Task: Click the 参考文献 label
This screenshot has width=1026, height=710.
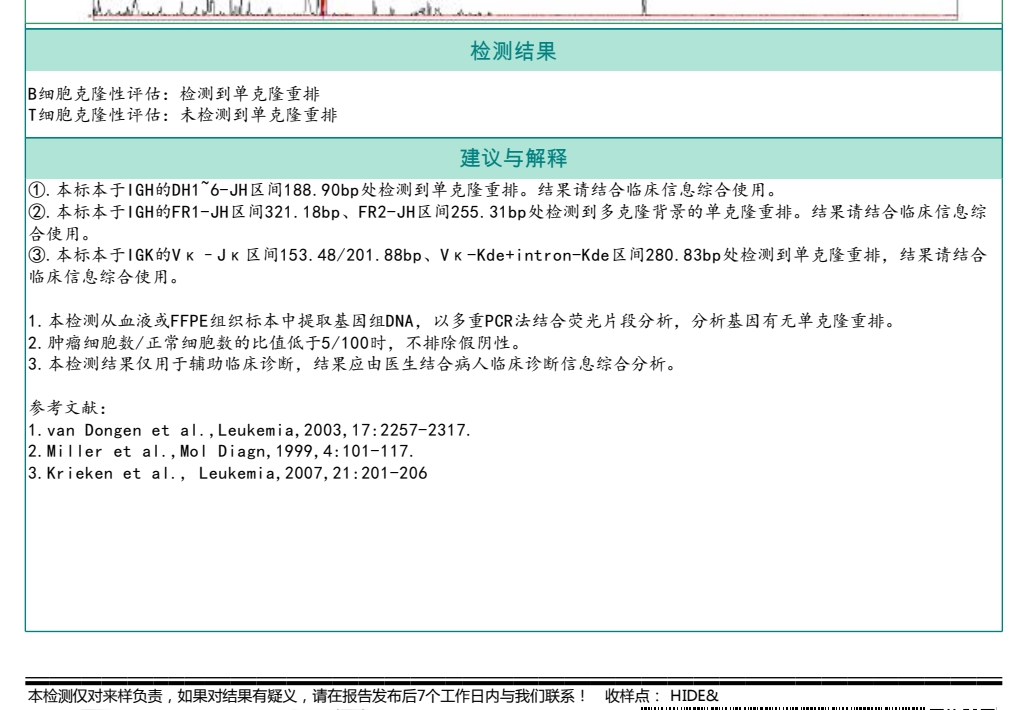Action: (67, 408)
